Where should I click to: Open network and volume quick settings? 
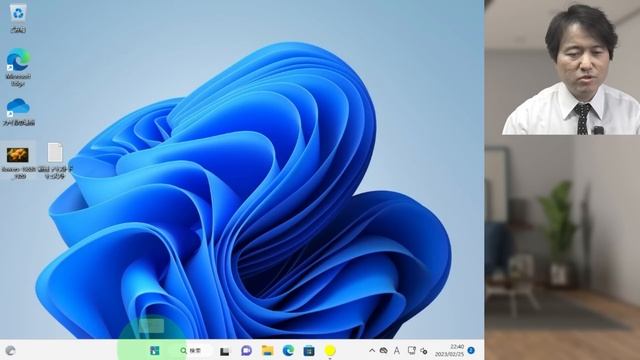pyautogui.click(x=424, y=351)
